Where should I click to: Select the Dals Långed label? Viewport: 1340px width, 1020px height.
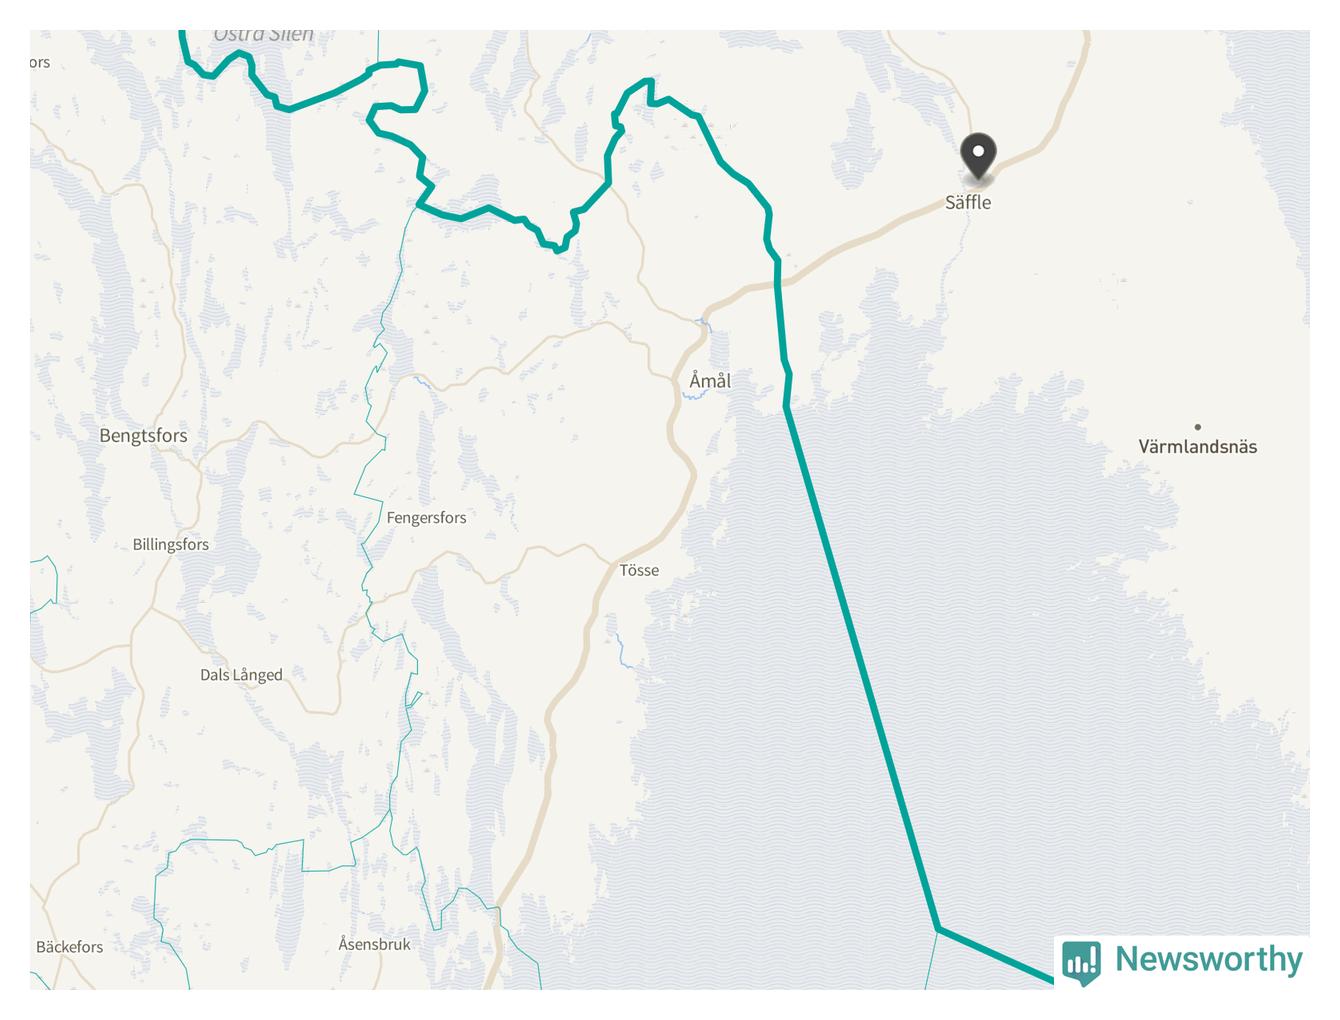point(241,675)
